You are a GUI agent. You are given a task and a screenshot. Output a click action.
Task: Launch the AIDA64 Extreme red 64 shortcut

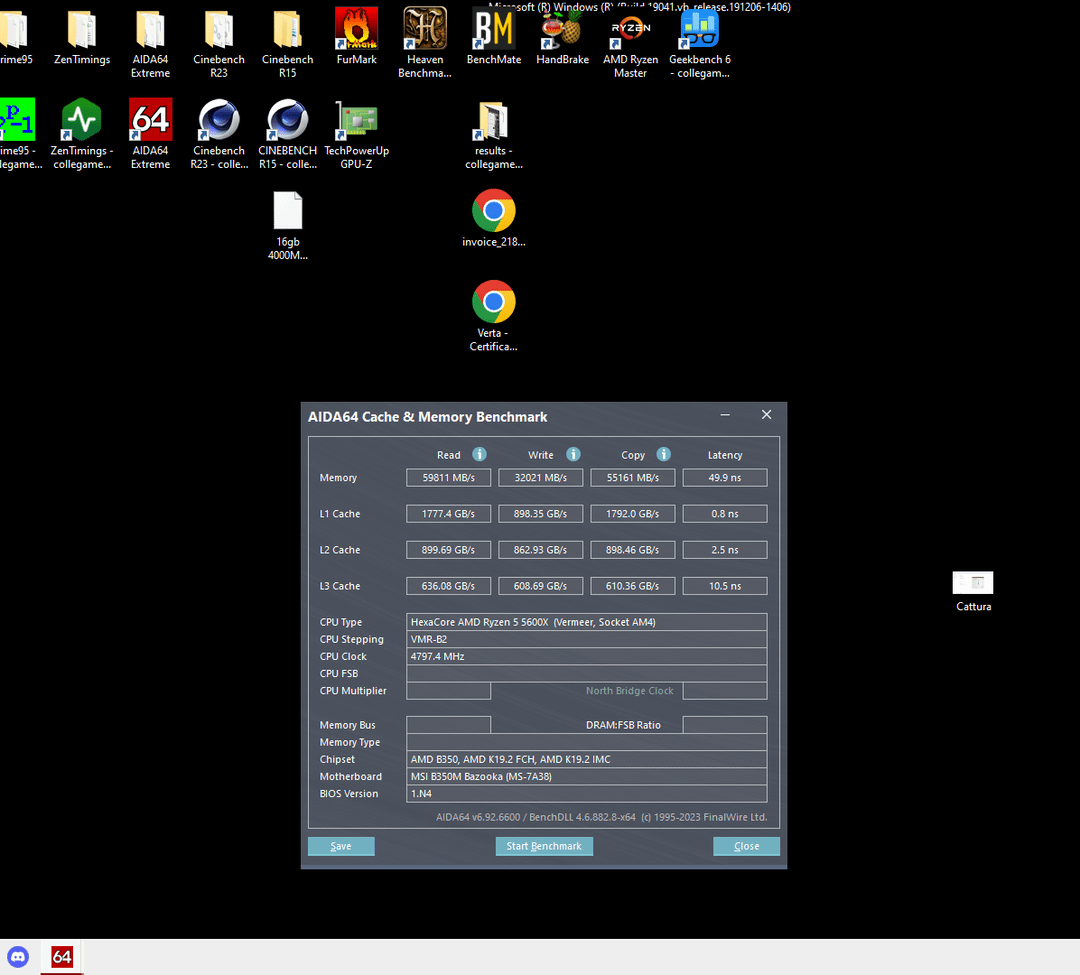pyautogui.click(x=150, y=134)
